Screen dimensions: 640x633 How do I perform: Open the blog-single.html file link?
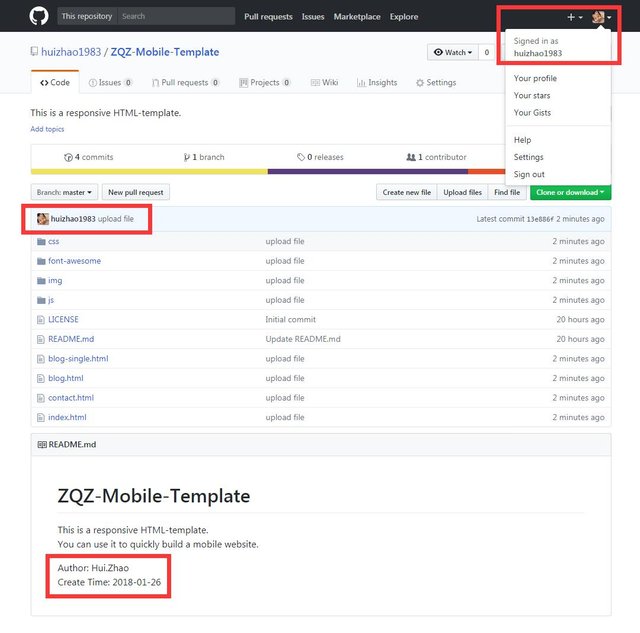pos(78,359)
